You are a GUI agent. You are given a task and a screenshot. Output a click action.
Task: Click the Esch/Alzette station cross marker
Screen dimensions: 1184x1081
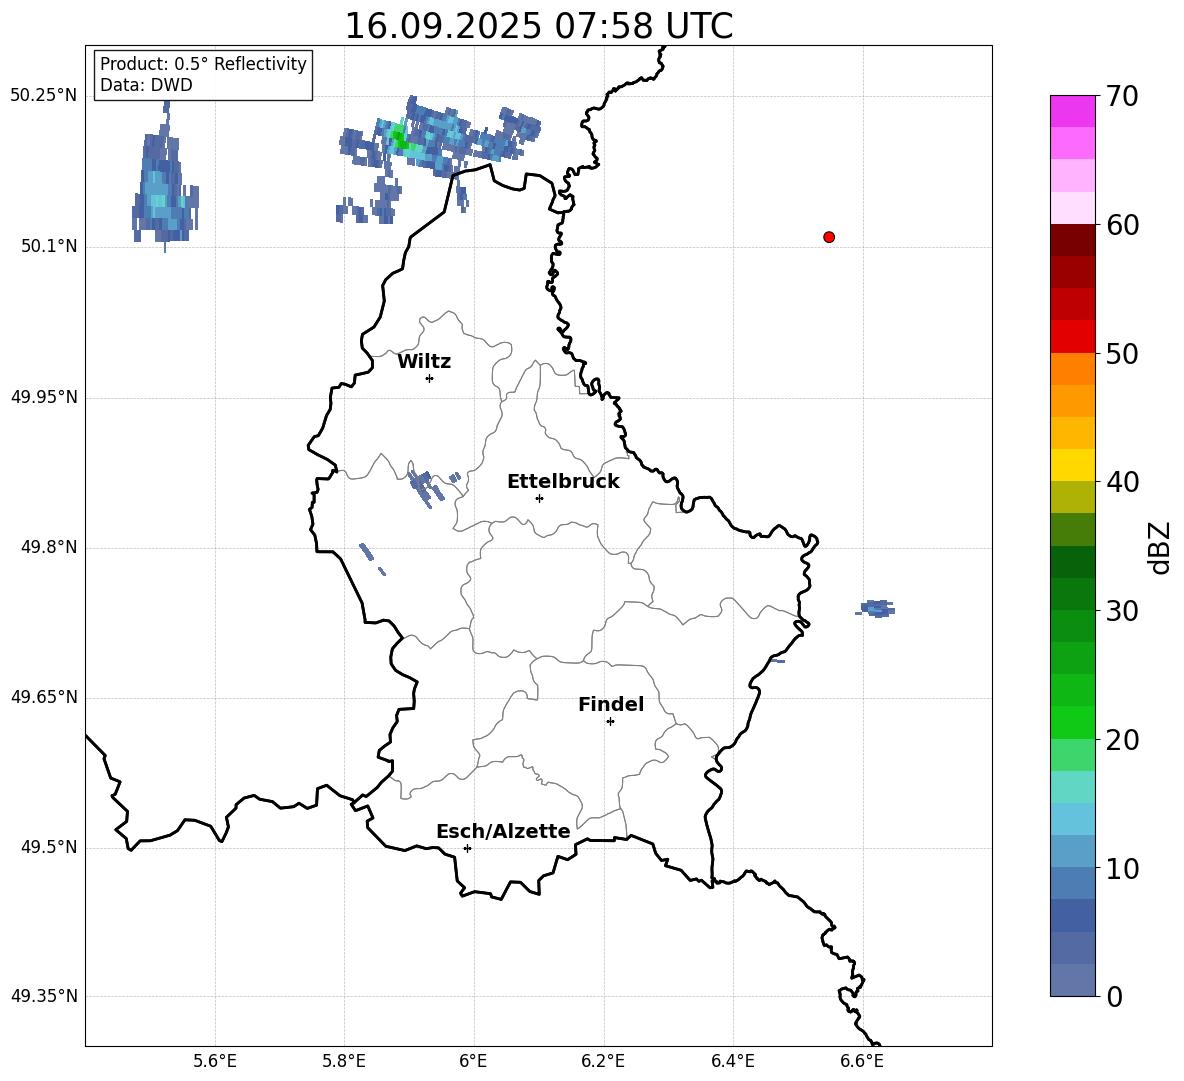click(x=467, y=848)
